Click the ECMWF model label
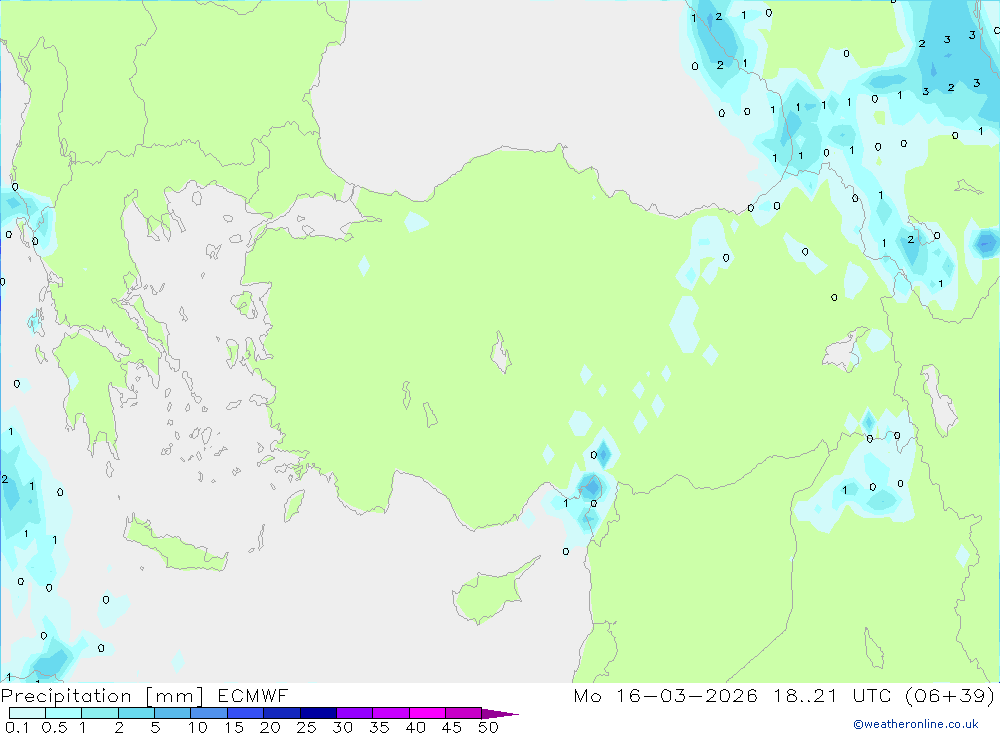Image resolution: width=1000 pixels, height=733 pixels. 253,695
